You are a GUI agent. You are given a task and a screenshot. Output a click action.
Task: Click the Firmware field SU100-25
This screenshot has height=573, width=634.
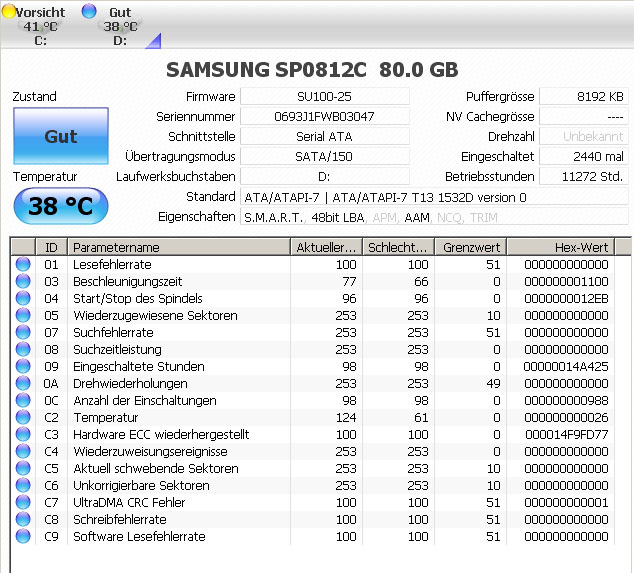[325, 96]
